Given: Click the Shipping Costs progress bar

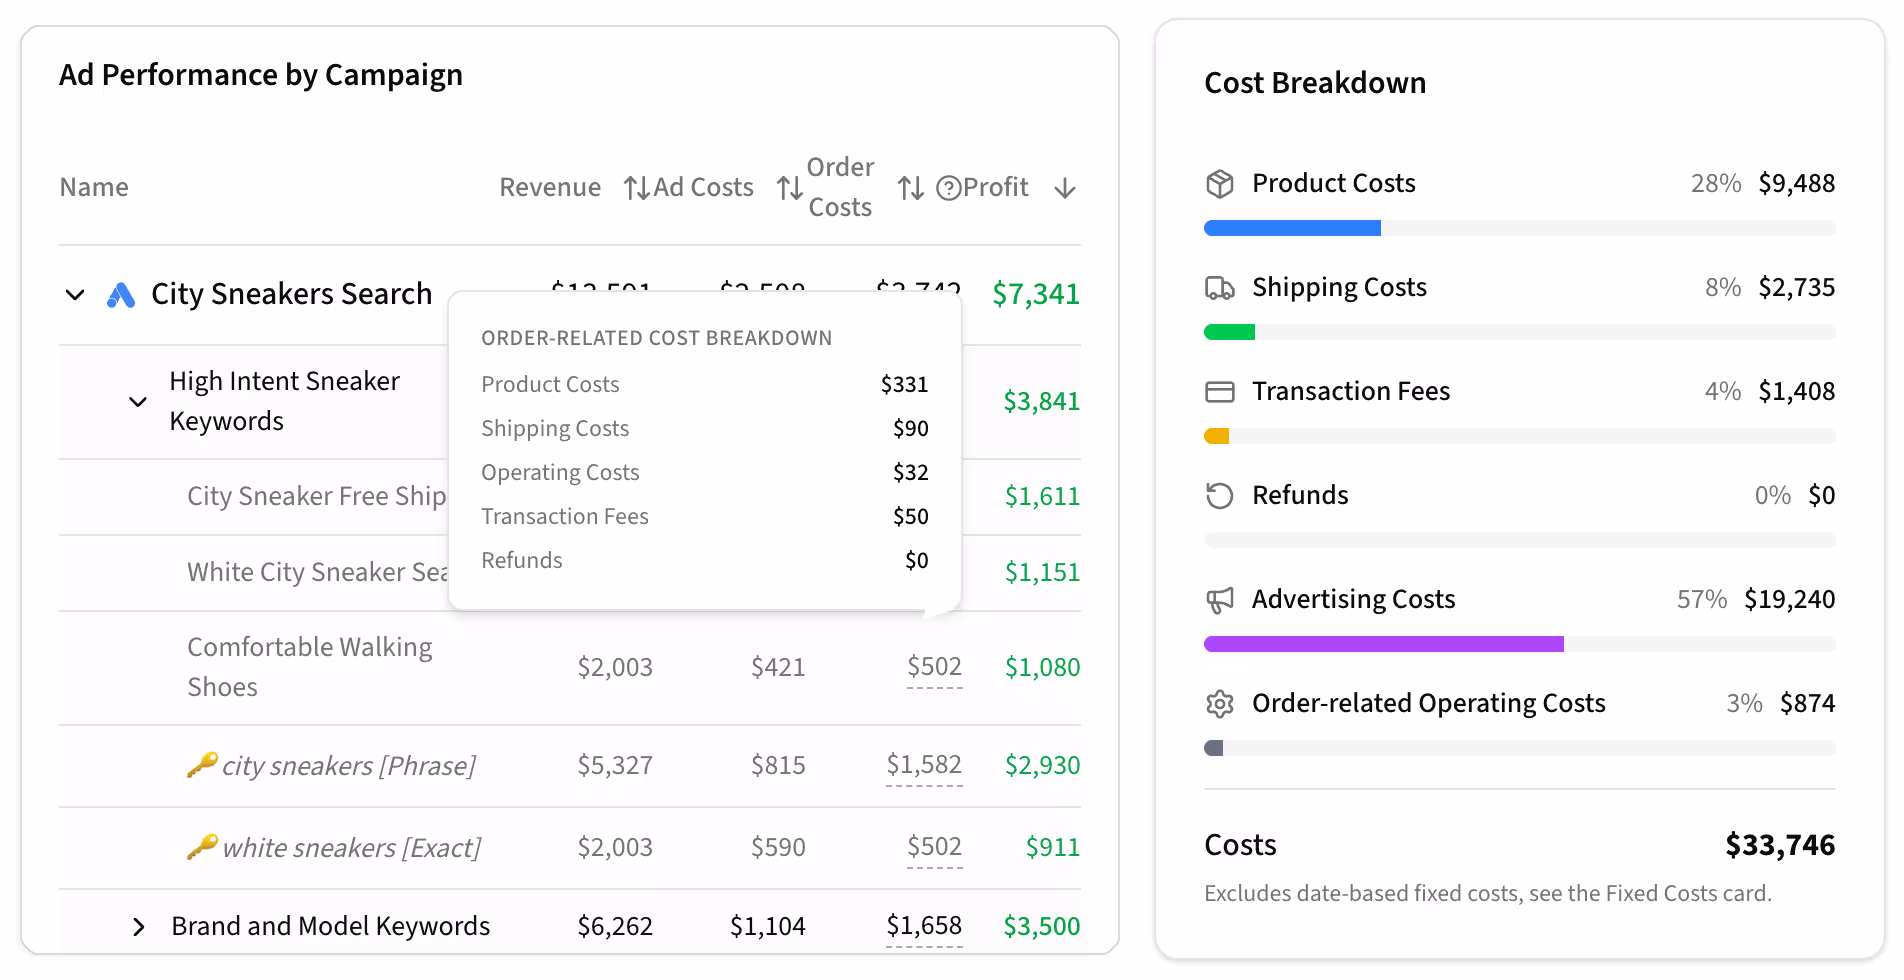Looking at the screenshot, I should coord(1520,332).
